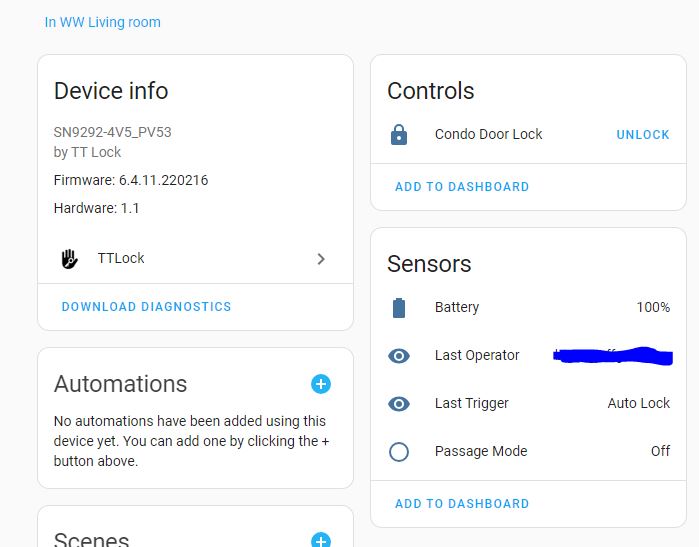Open the Battery sensor entity details

coord(528,308)
